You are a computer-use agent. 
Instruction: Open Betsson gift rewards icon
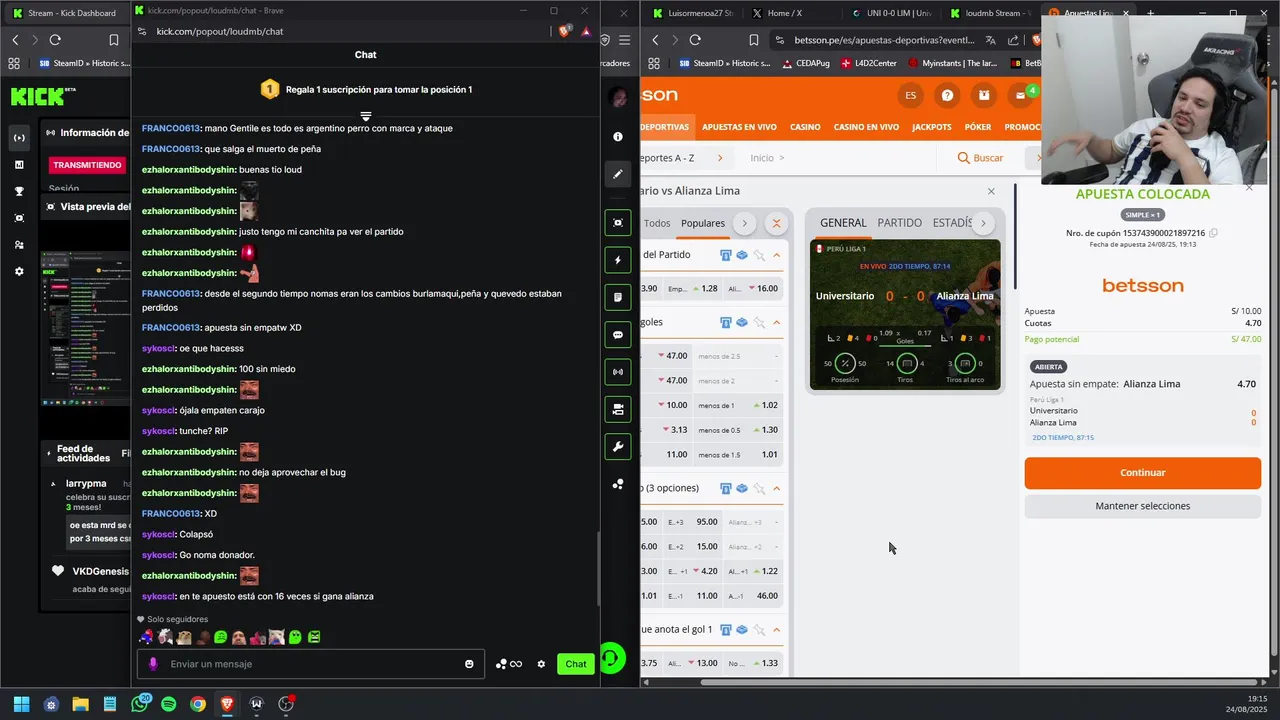pos(984,95)
